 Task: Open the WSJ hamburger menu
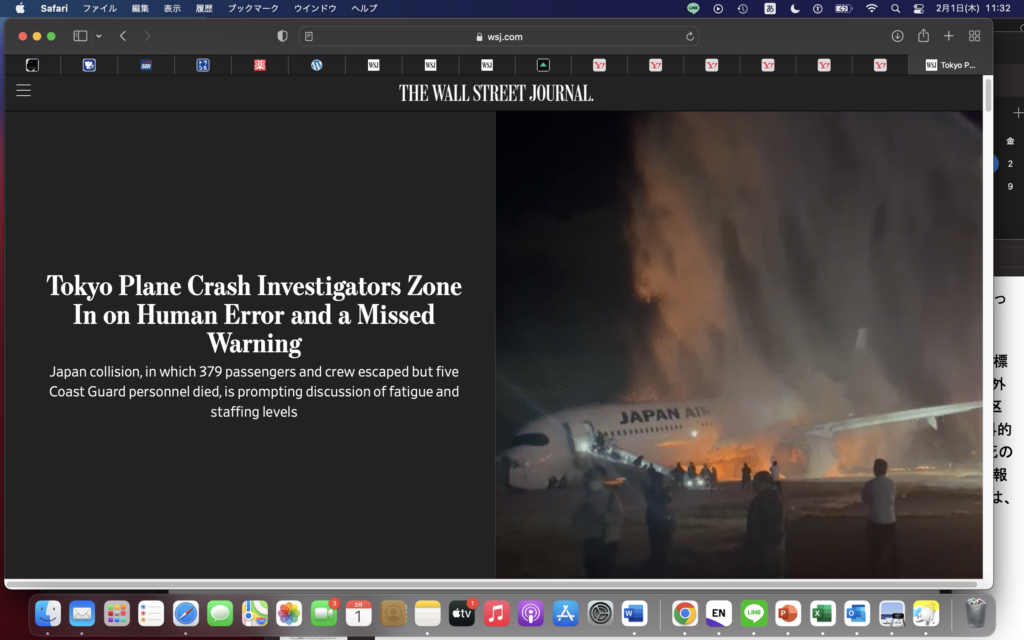23,91
